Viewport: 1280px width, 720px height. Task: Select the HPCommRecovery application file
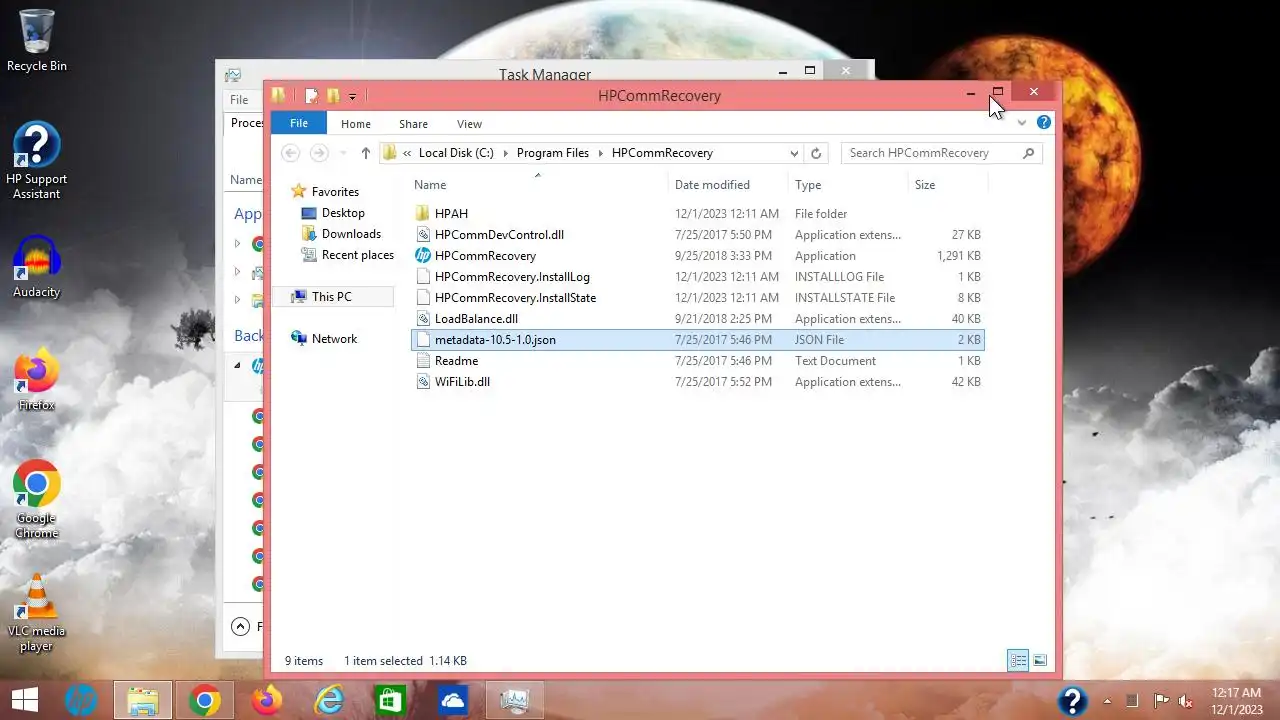click(x=698, y=255)
